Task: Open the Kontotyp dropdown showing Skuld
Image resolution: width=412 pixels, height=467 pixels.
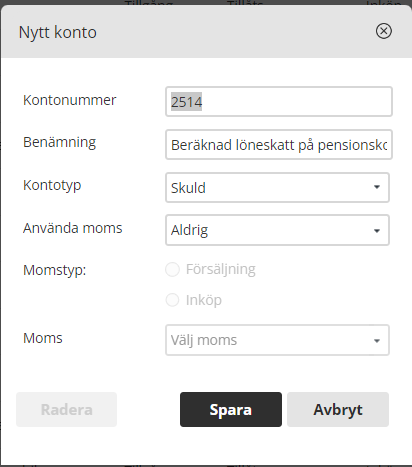Action: pyautogui.click(x=277, y=187)
